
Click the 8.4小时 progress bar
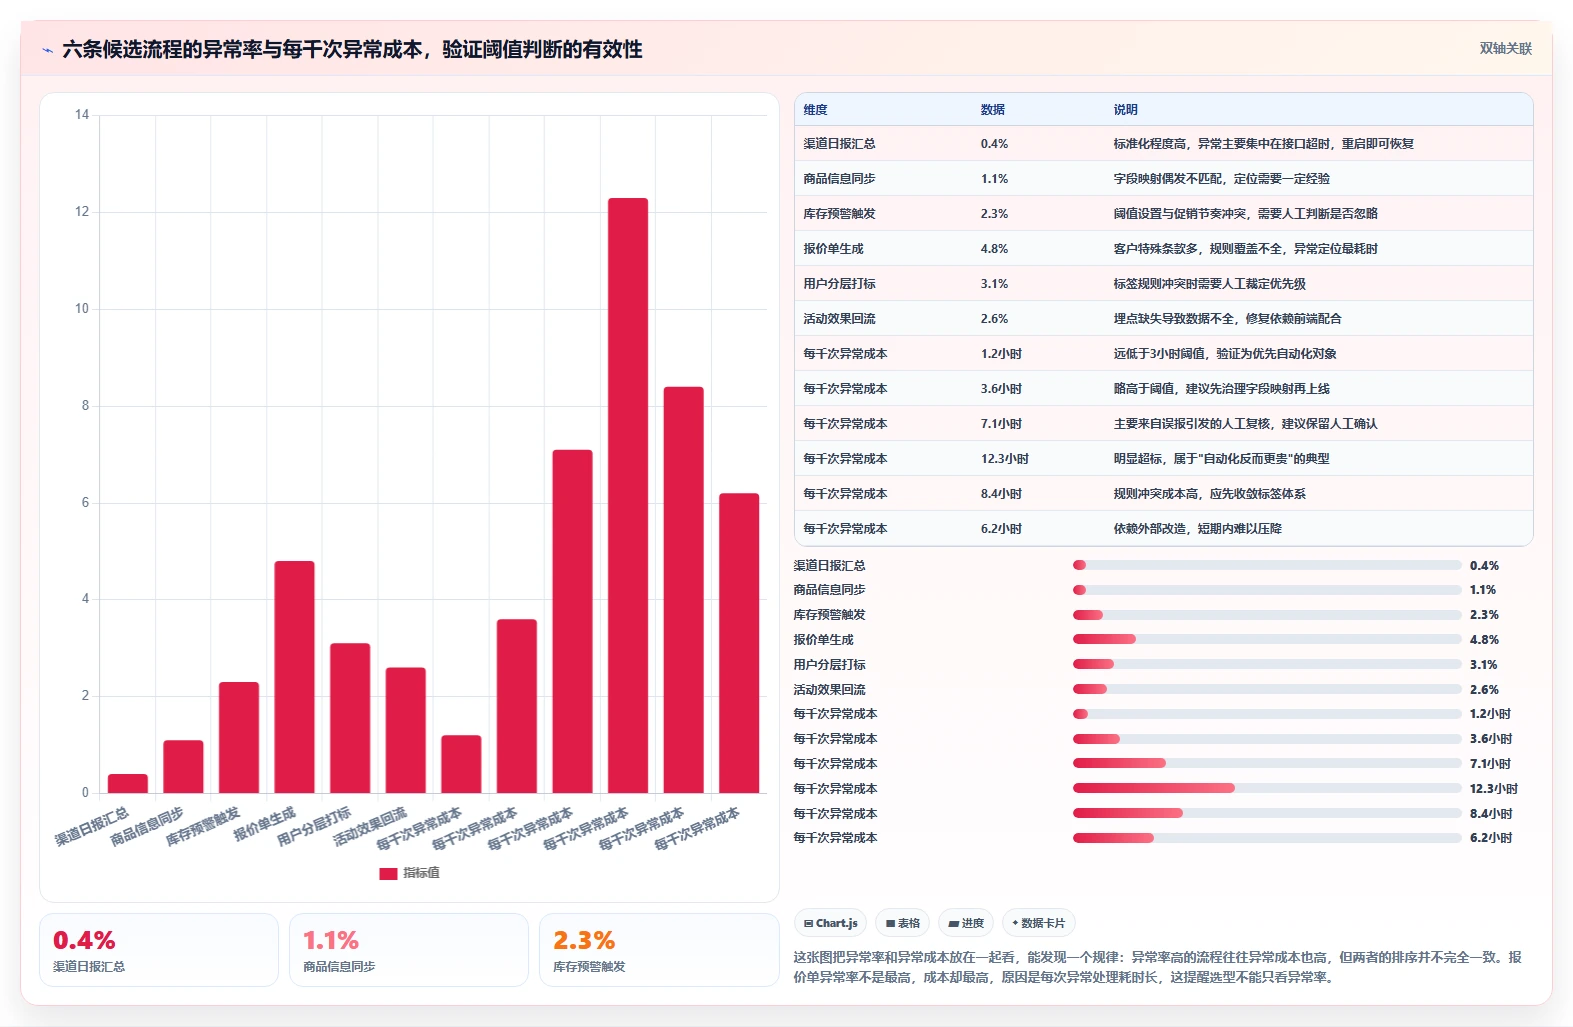coord(1267,813)
